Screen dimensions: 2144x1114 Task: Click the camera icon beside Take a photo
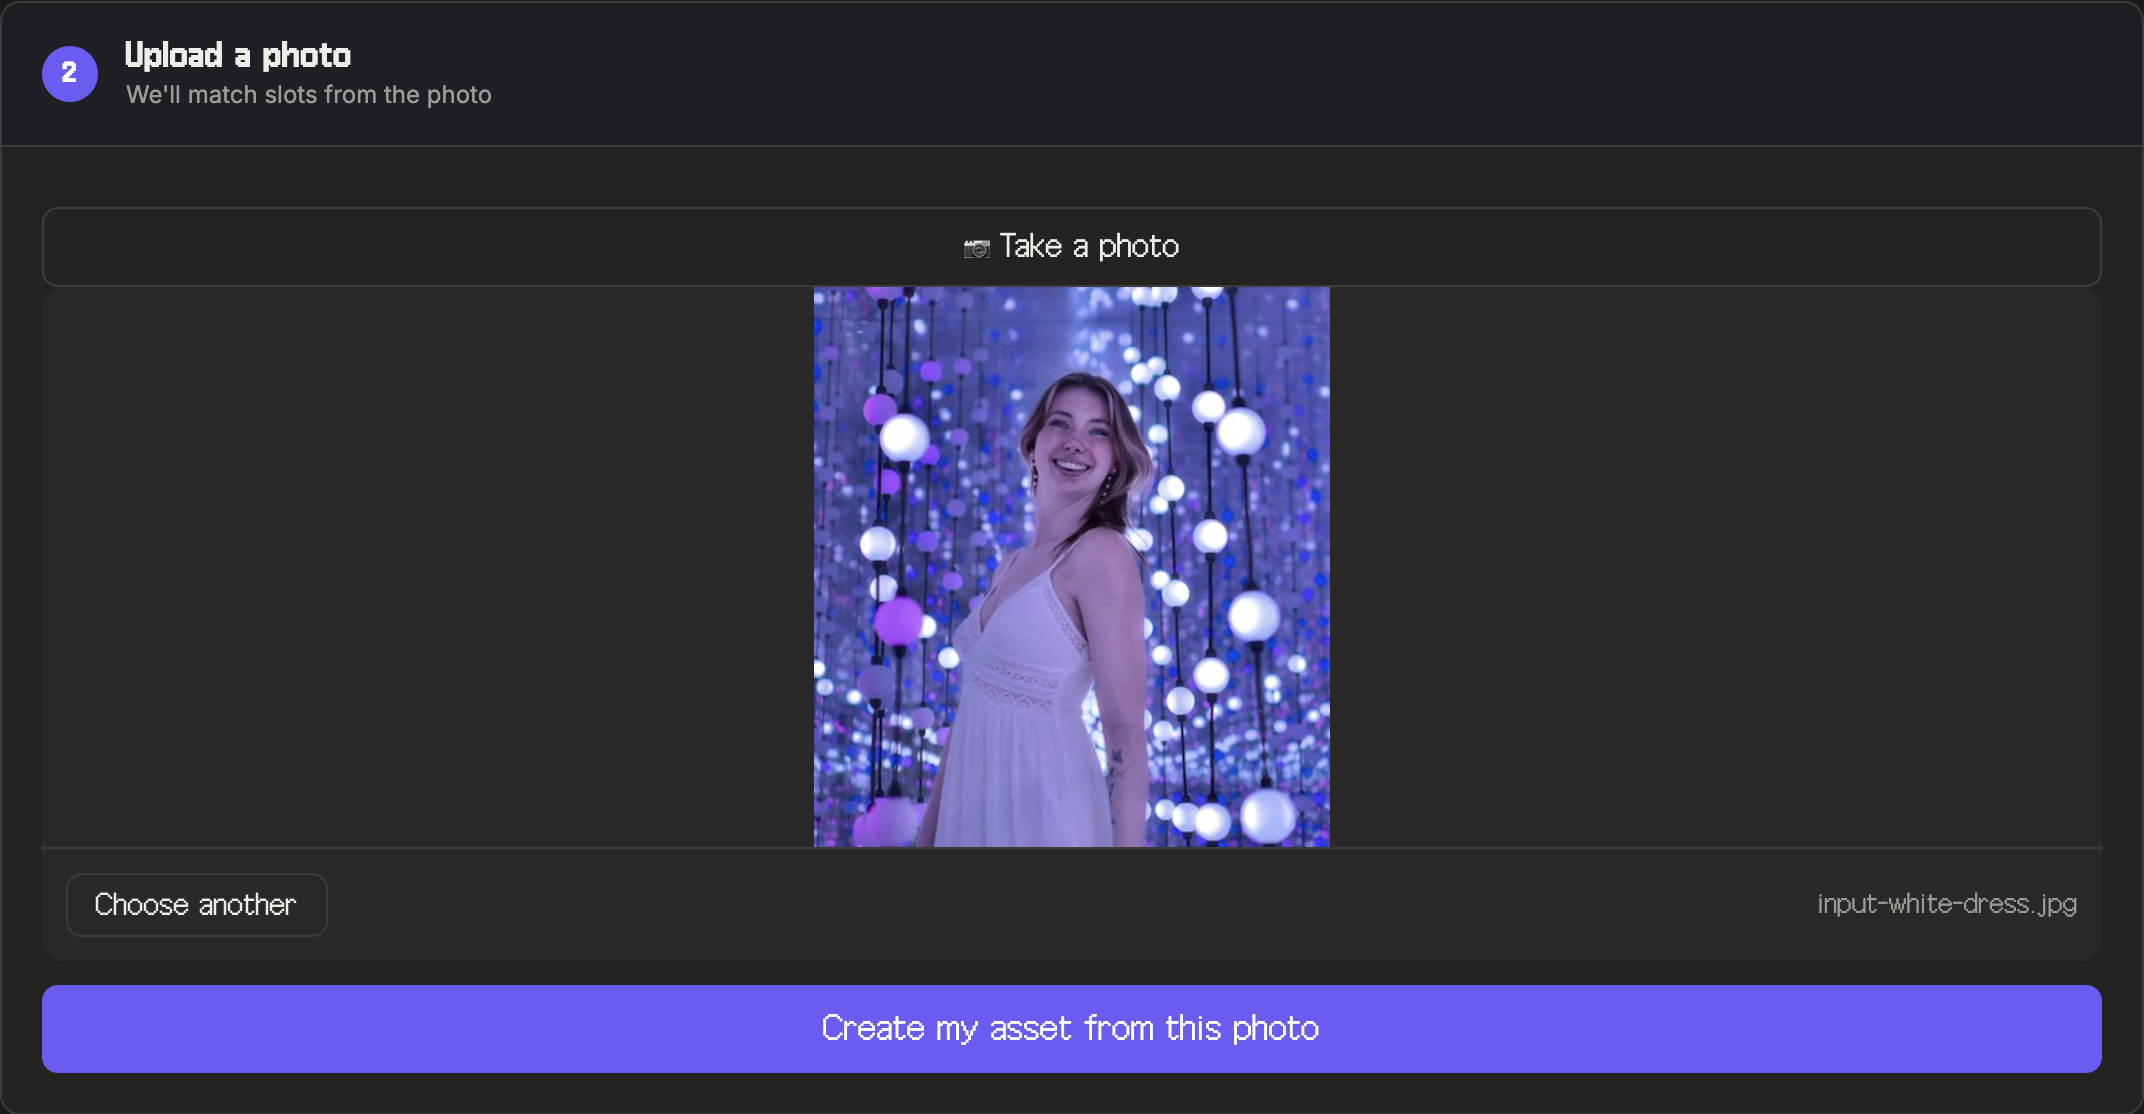[x=976, y=248]
